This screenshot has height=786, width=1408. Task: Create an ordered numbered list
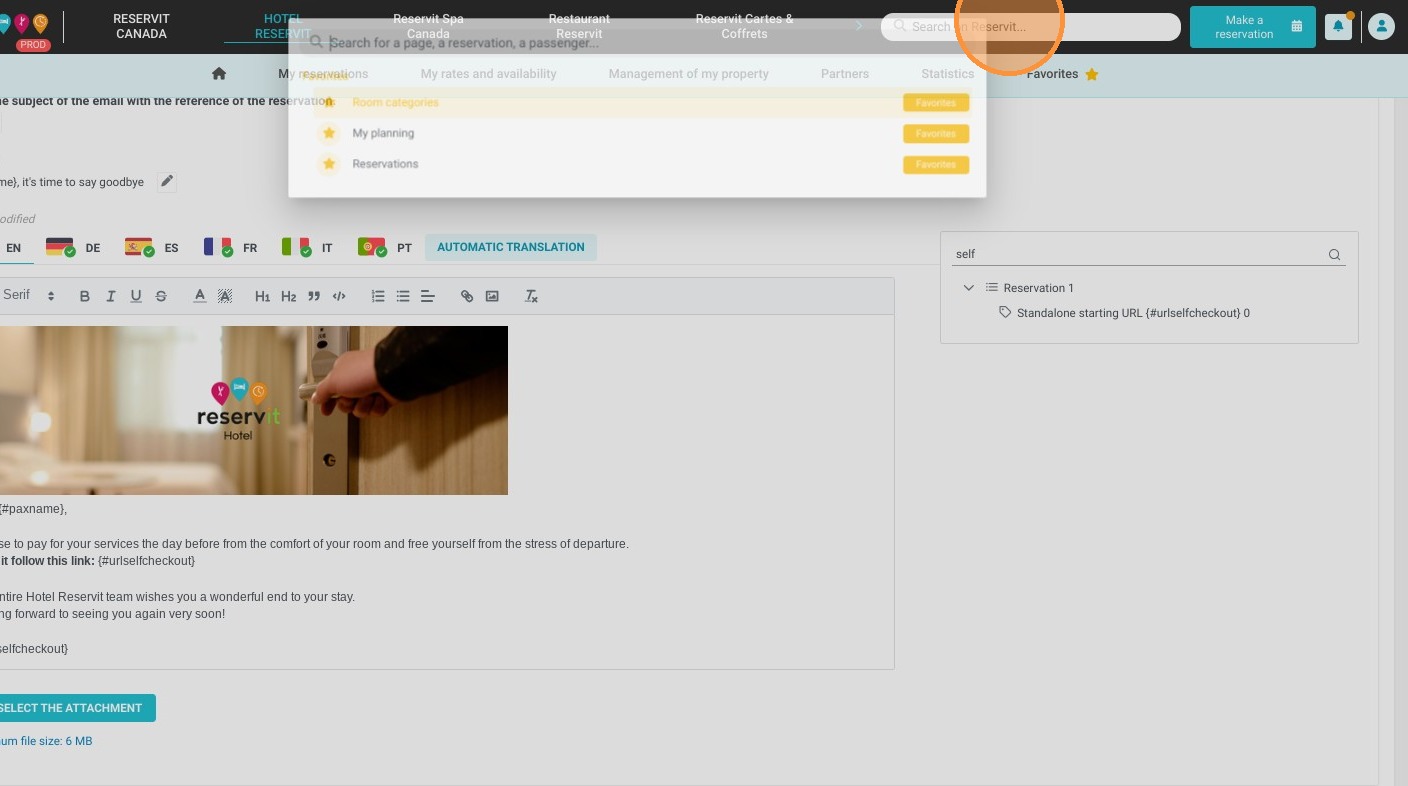[x=378, y=296]
